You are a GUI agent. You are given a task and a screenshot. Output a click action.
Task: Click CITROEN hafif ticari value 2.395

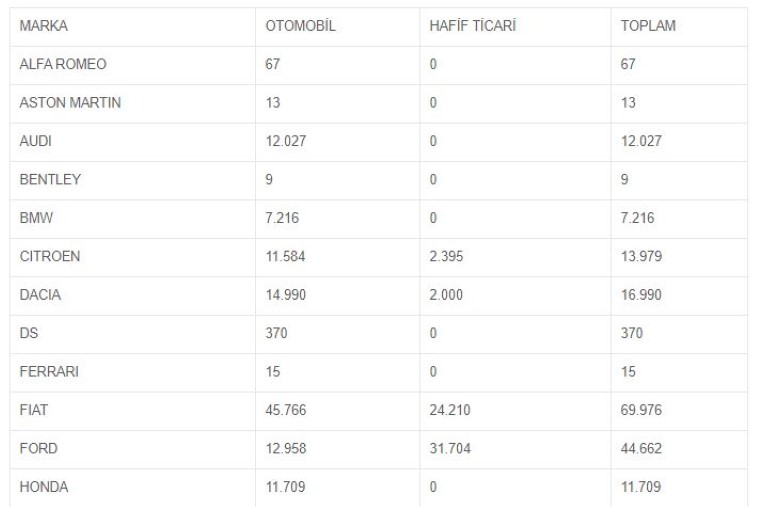pyautogui.click(x=446, y=256)
